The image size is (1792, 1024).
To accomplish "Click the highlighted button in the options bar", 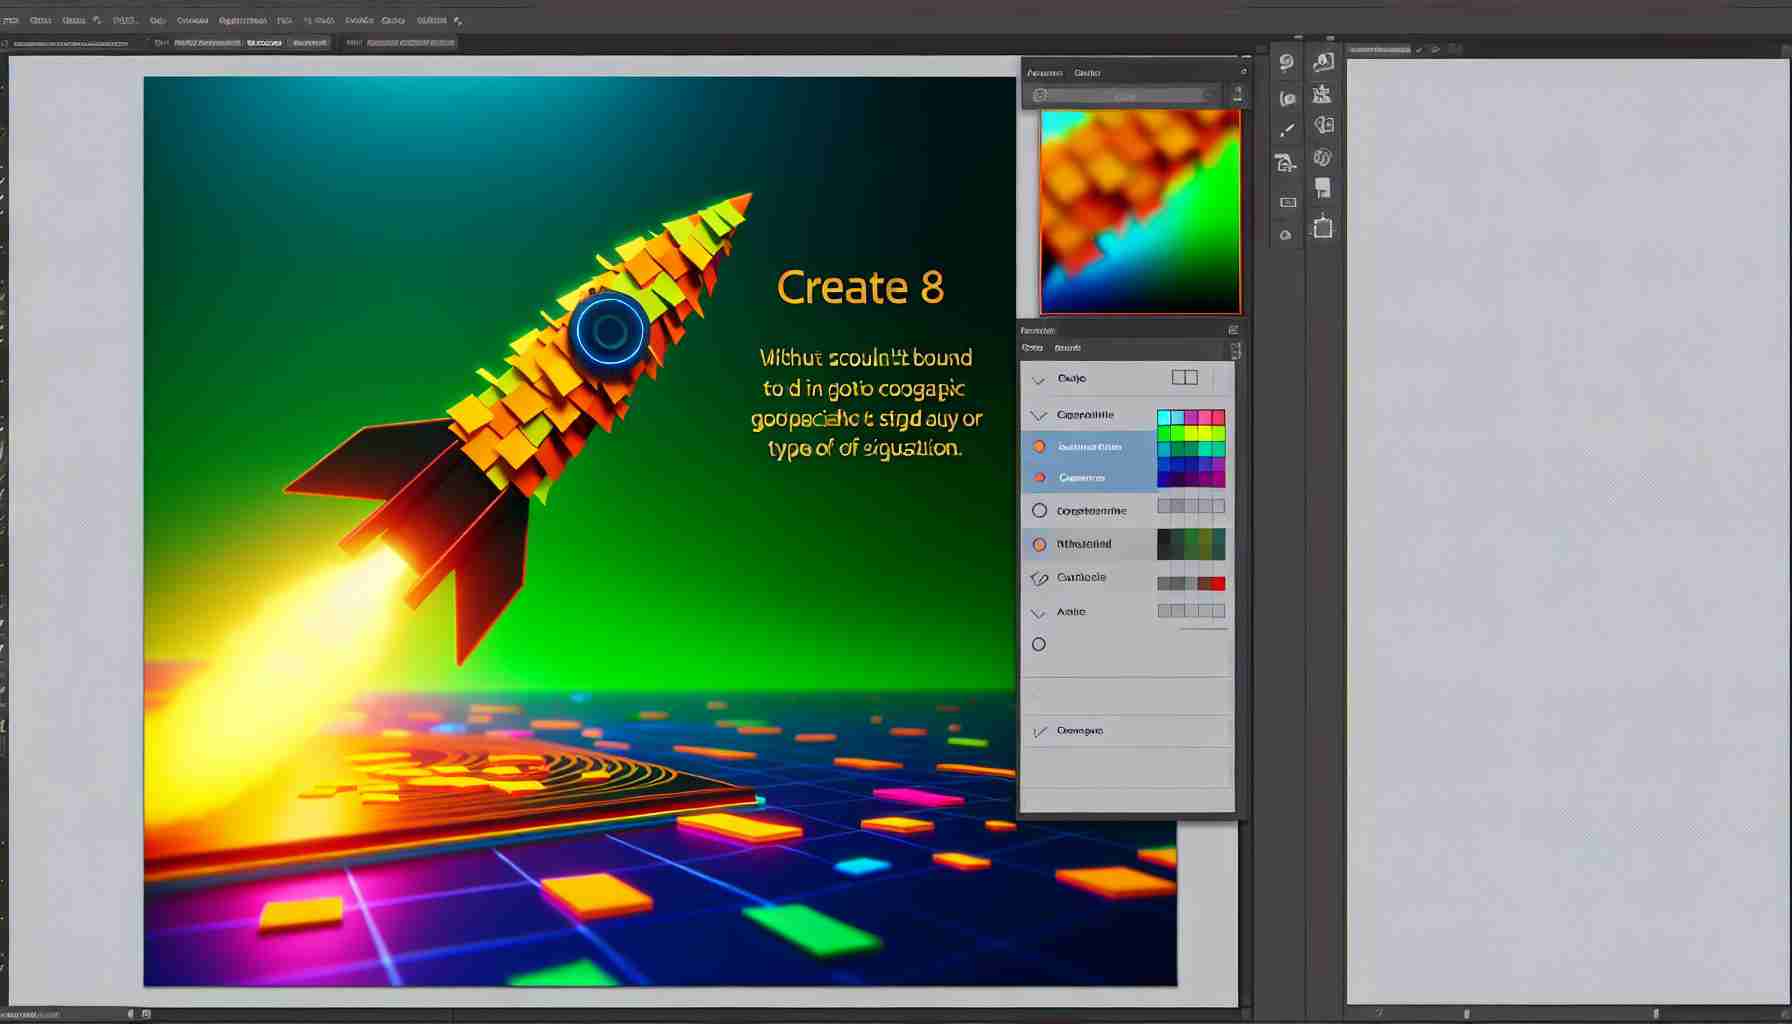I will pos(264,43).
